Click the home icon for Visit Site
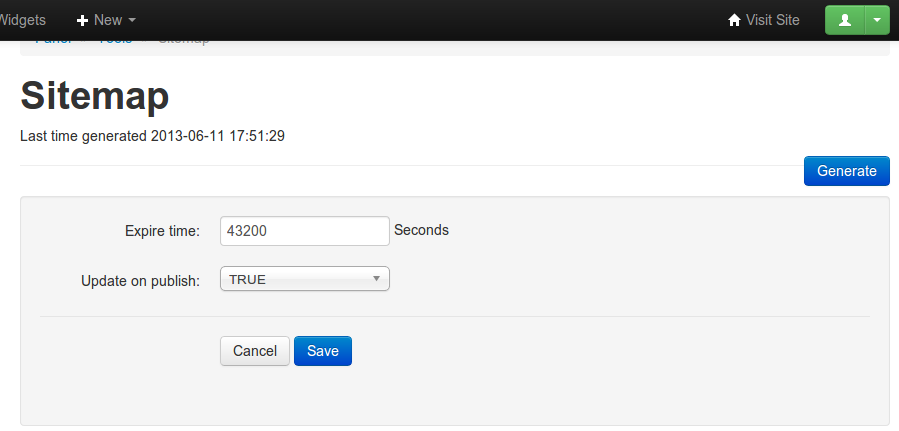Image resolution: width=899 pixels, height=431 pixels. point(735,20)
